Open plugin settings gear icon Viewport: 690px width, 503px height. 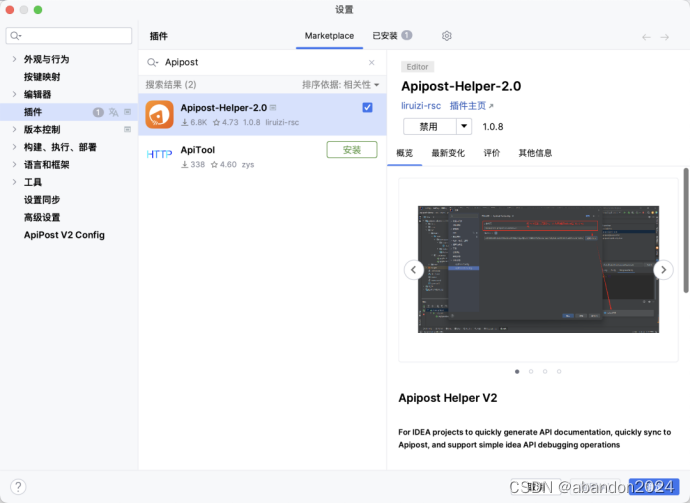(x=446, y=36)
